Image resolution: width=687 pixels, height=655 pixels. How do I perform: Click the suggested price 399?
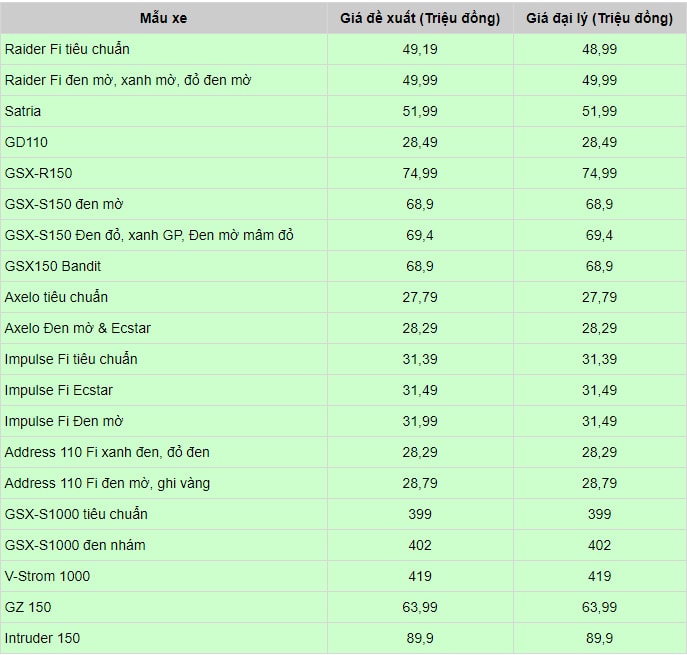tap(420, 514)
